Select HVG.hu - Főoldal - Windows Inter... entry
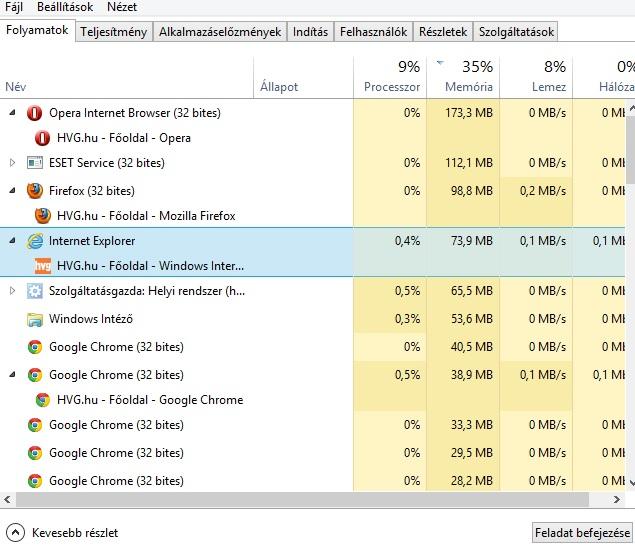The width and height of the screenshot is (635, 556). point(150,266)
